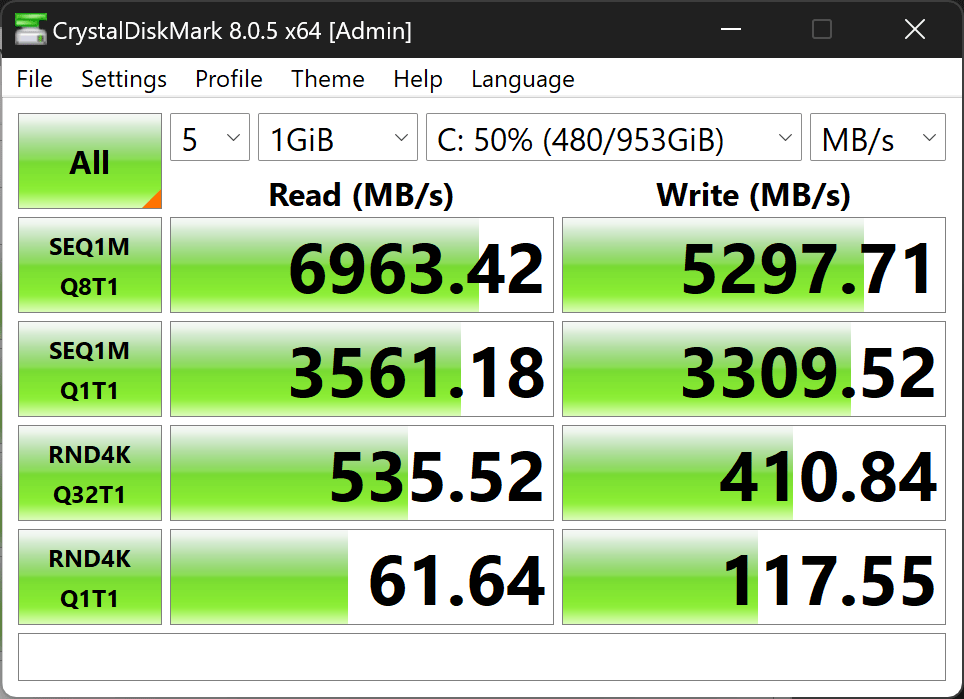Click the 3309.52 write result
This screenshot has height=699, width=964.
(754, 369)
